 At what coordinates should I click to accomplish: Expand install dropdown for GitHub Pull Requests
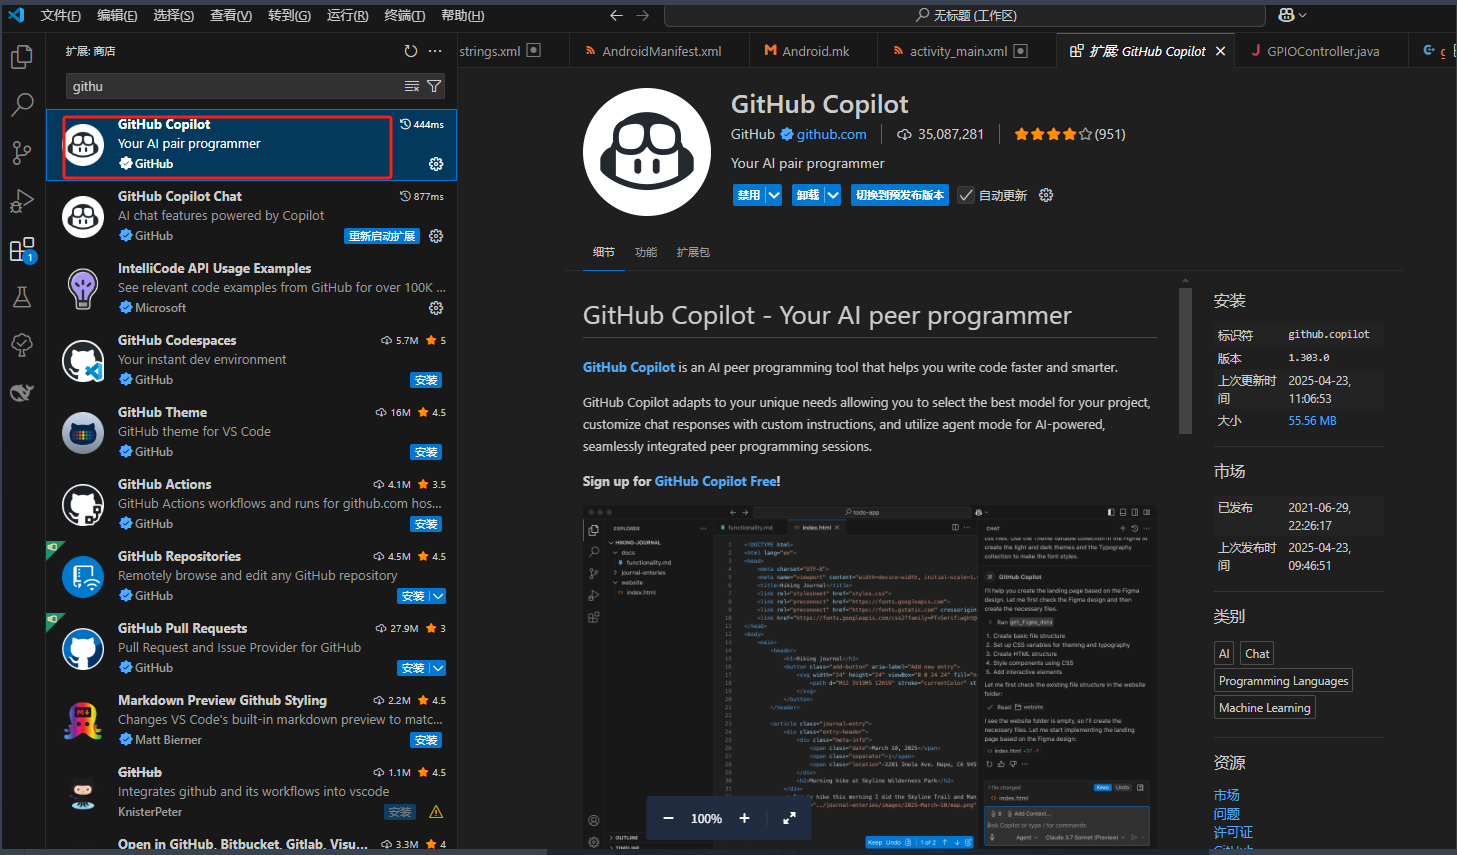(x=437, y=668)
